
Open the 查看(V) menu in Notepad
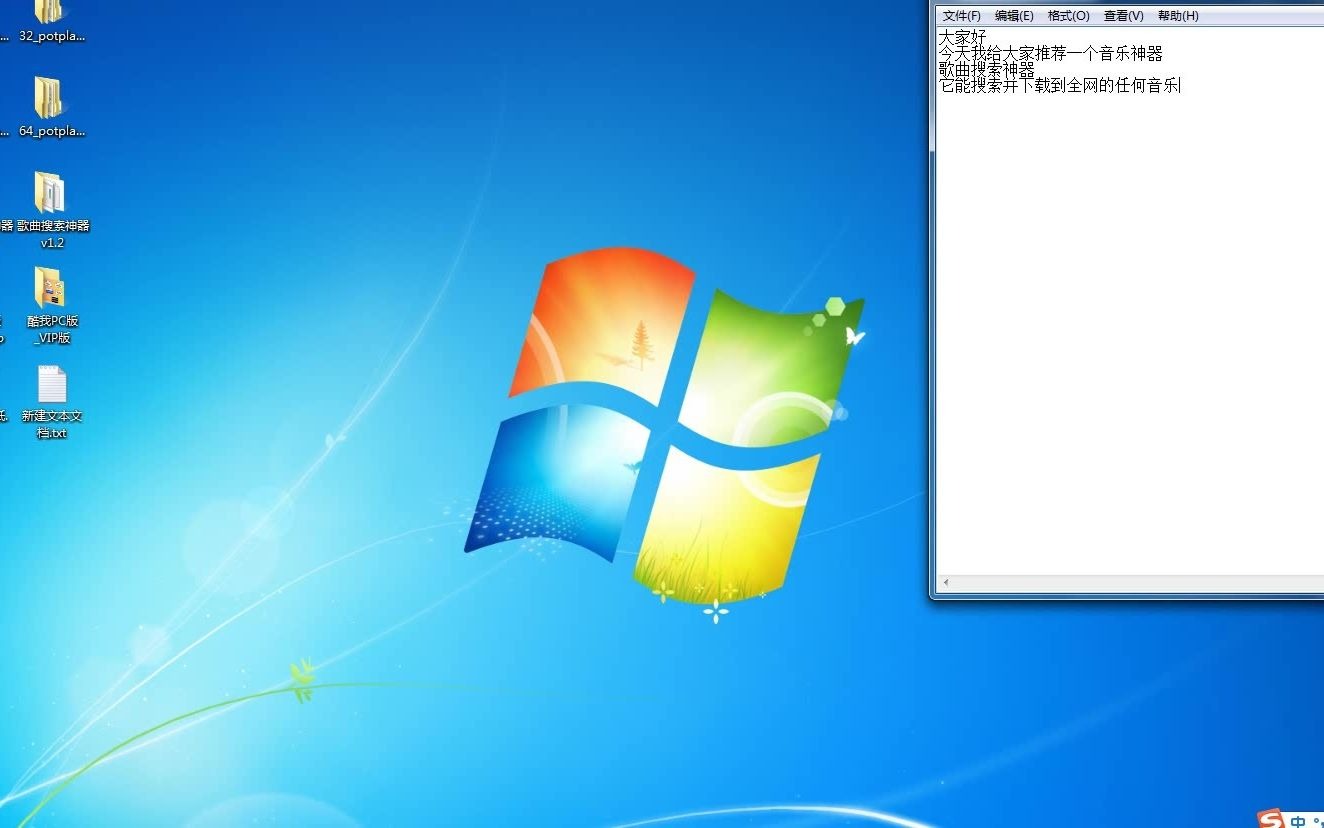1123,16
